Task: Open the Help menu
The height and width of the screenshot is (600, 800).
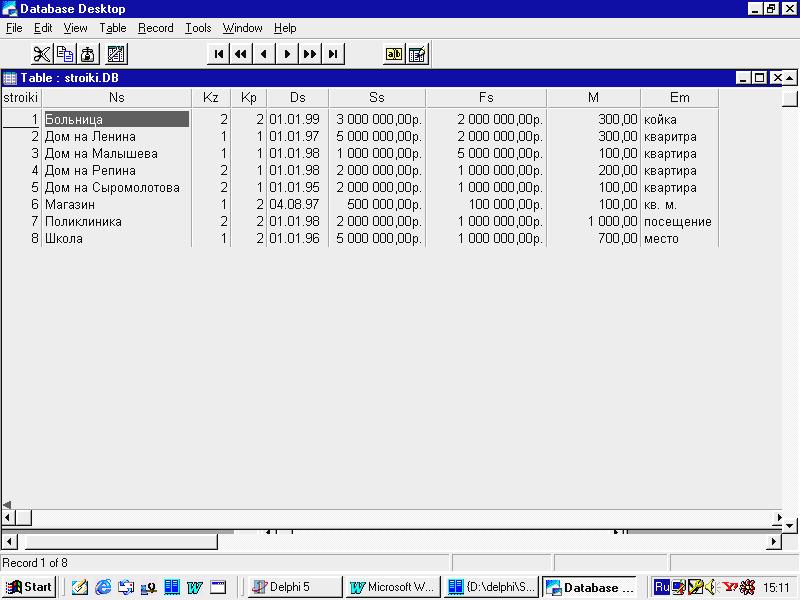Action: click(285, 28)
